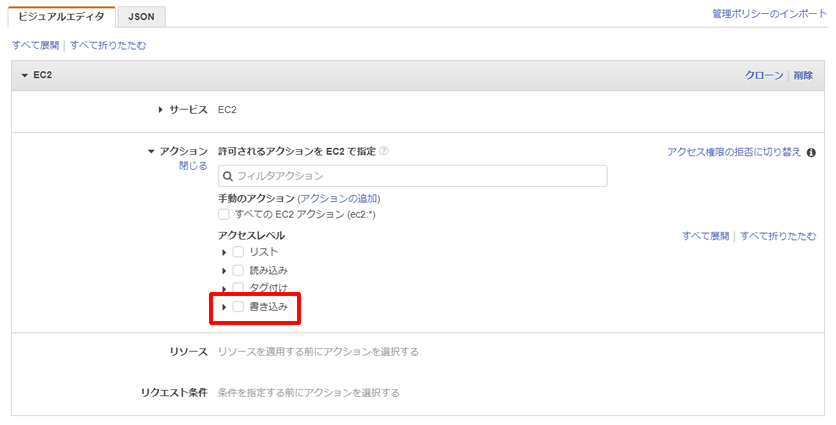Click リソースを適用する前にアクションを選択する text
This screenshot has height=425, width=836.
(x=318, y=352)
